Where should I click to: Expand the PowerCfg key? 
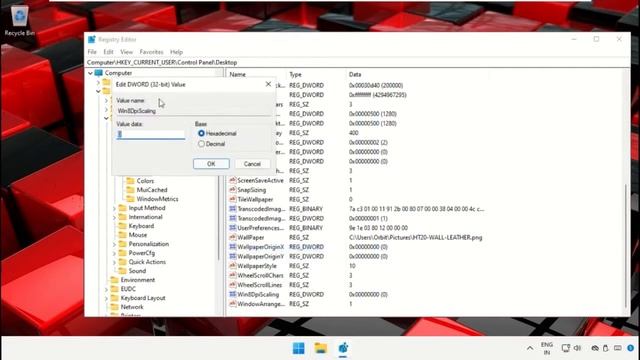[x=114, y=253]
